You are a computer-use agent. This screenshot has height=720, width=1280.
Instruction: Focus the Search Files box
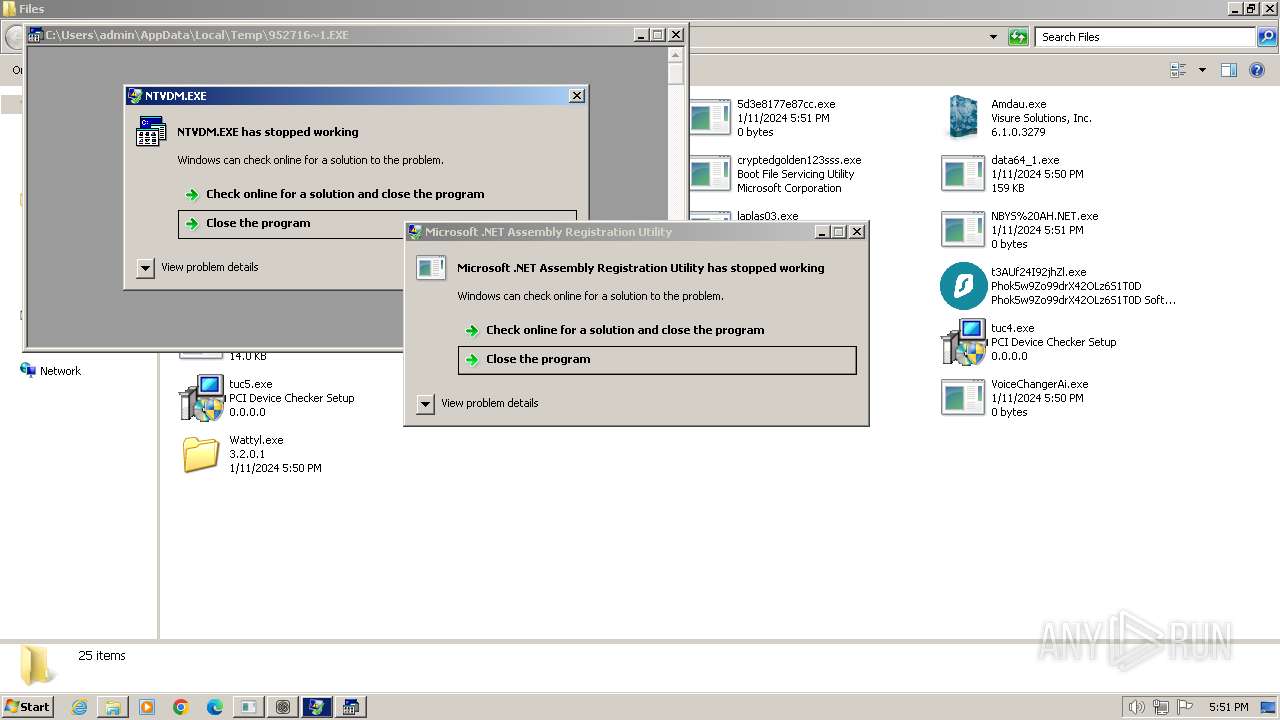1145,37
